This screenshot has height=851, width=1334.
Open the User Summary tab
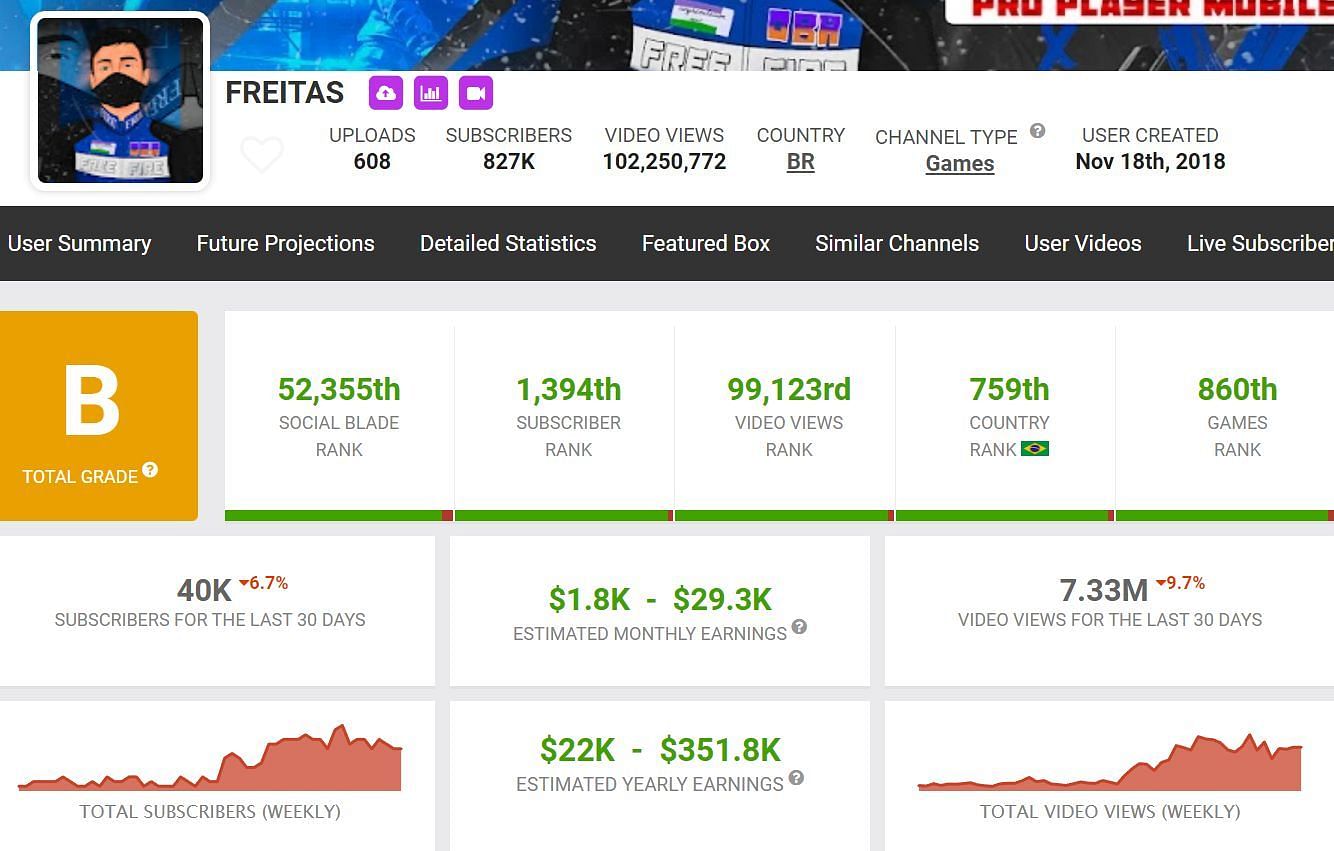(79, 243)
